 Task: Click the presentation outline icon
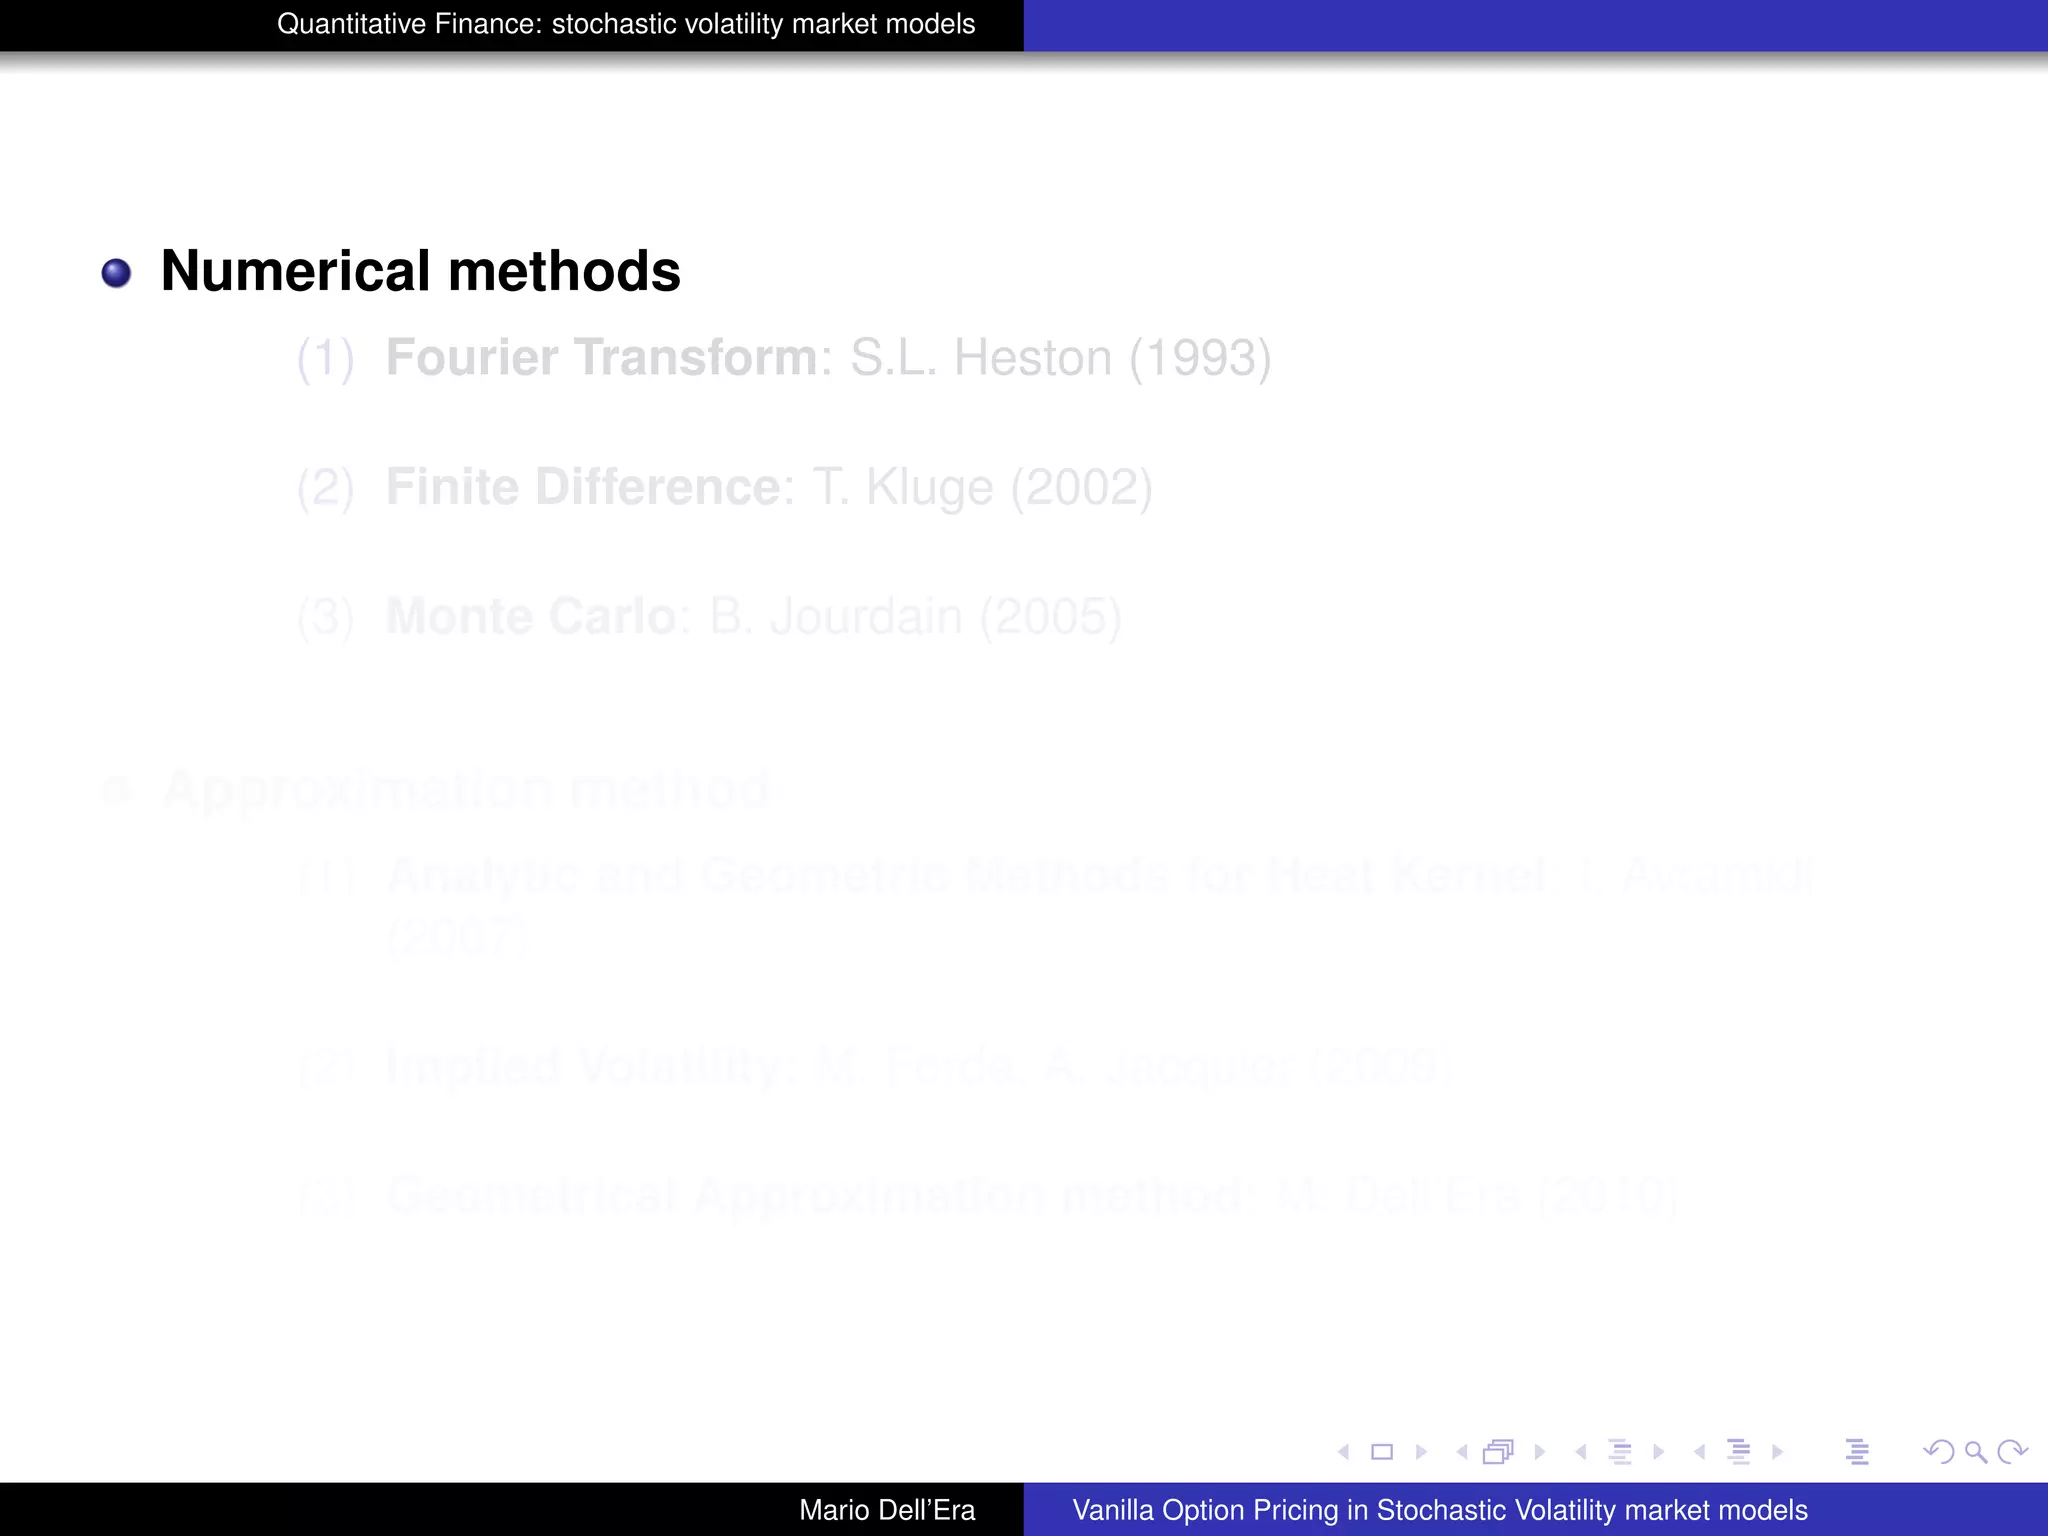pyautogui.click(x=1857, y=1452)
